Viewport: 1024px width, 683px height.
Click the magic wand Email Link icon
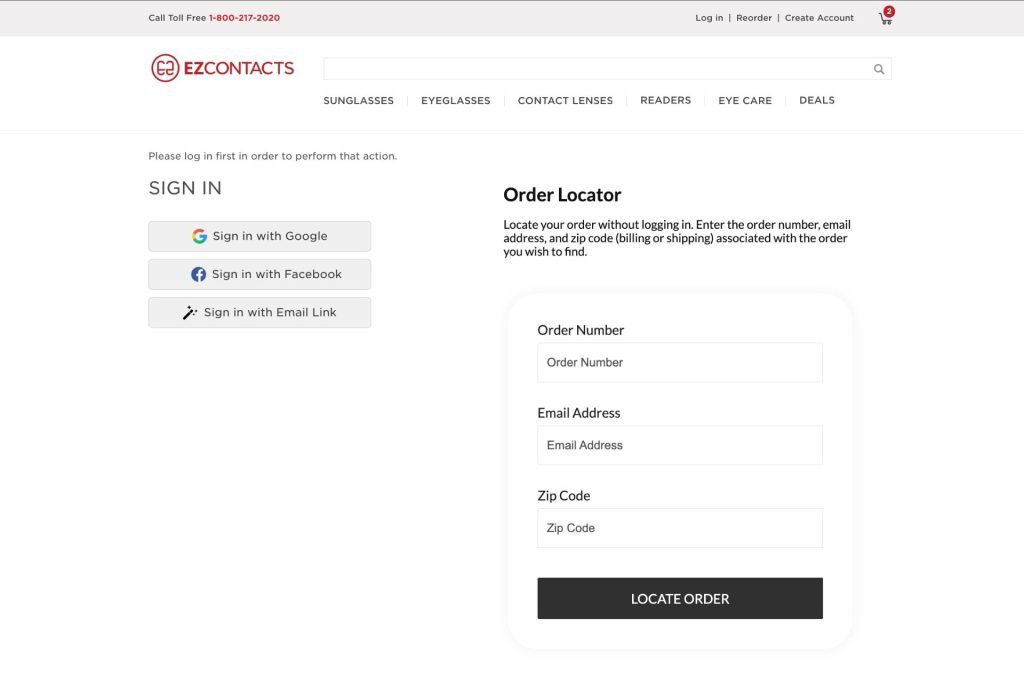click(x=190, y=312)
